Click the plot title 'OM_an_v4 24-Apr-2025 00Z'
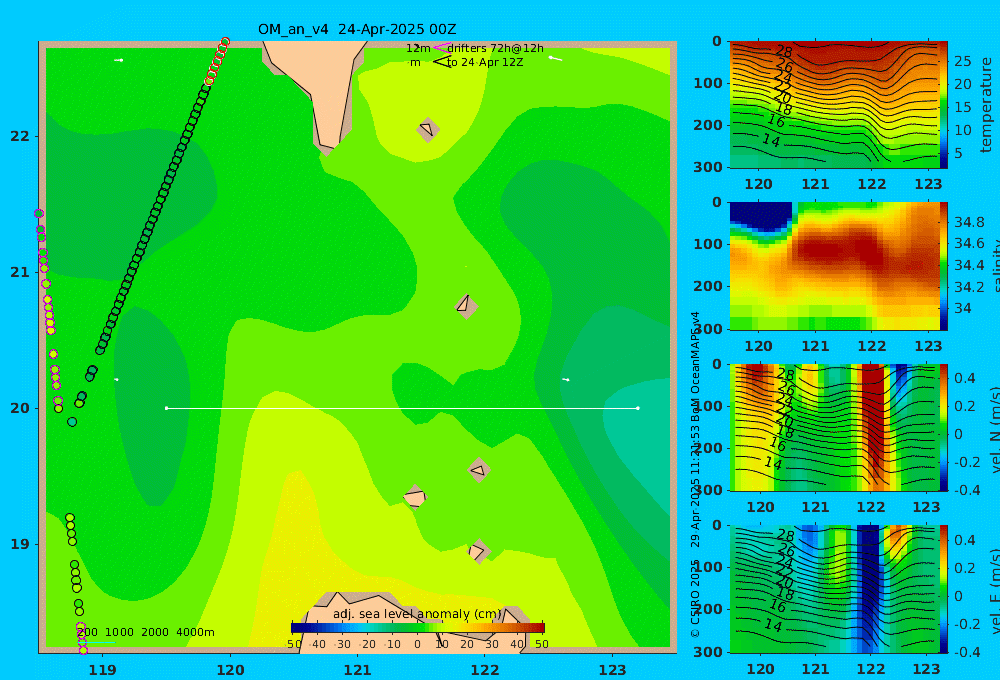 [357, 29]
